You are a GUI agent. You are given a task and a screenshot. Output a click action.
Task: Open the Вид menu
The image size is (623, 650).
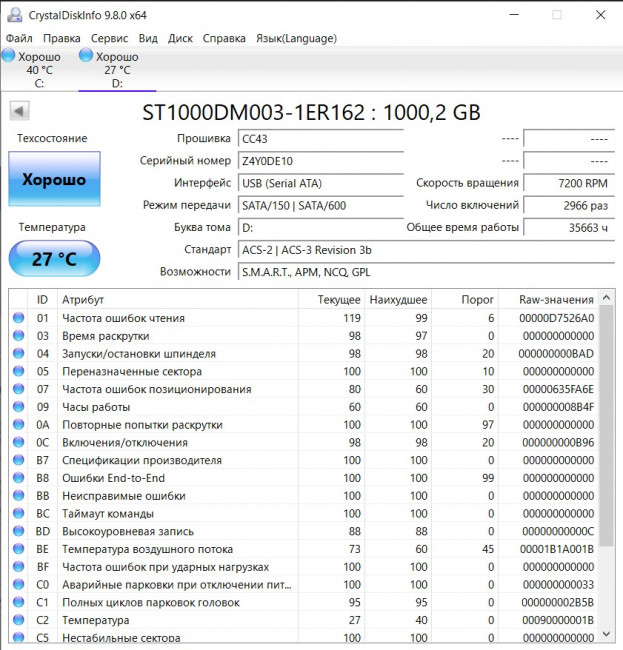[x=148, y=39]
